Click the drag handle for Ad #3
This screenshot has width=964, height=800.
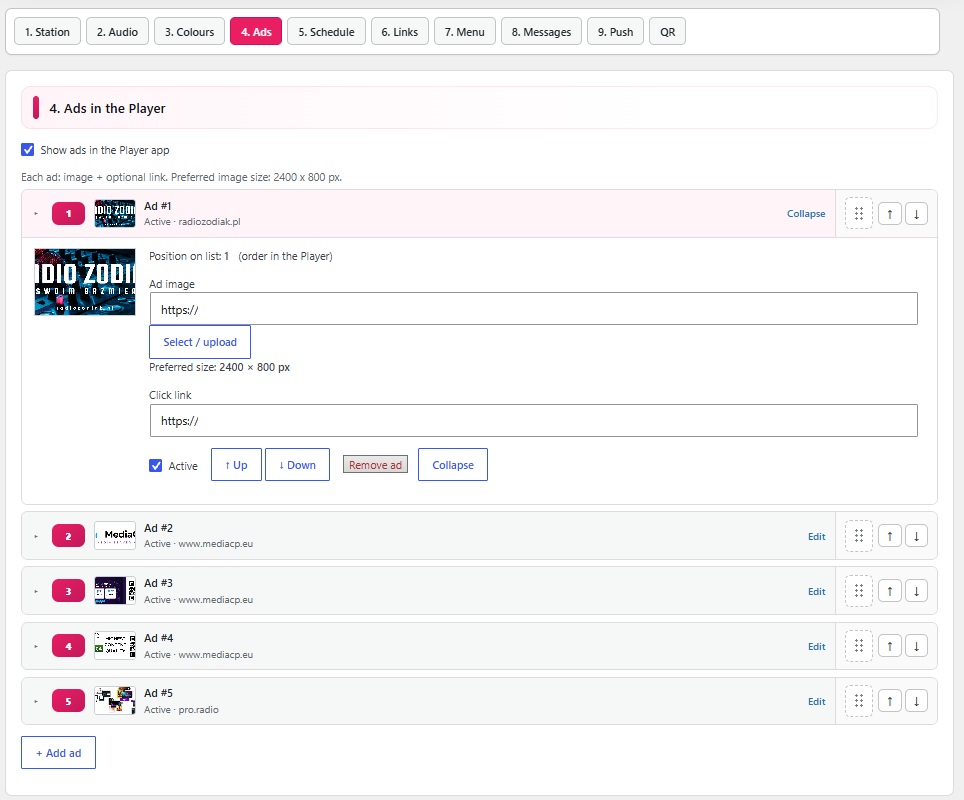click(x=858, y=591)
